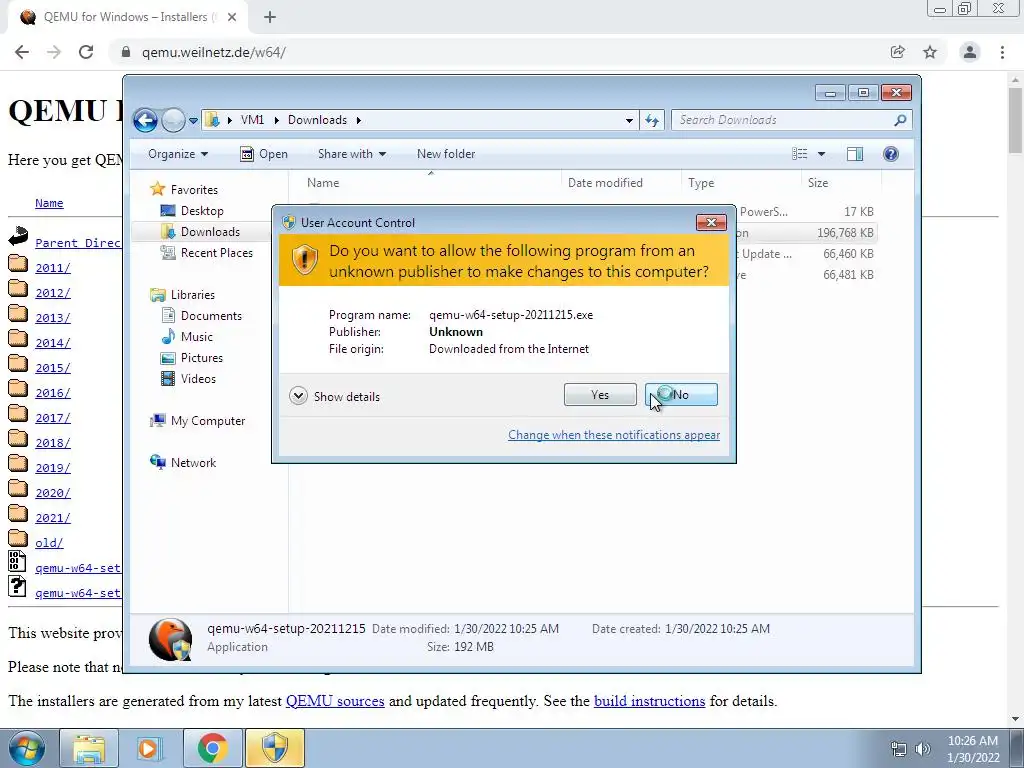1024x768 pixels.
Task: Open Music library
Action: point(197,337)
